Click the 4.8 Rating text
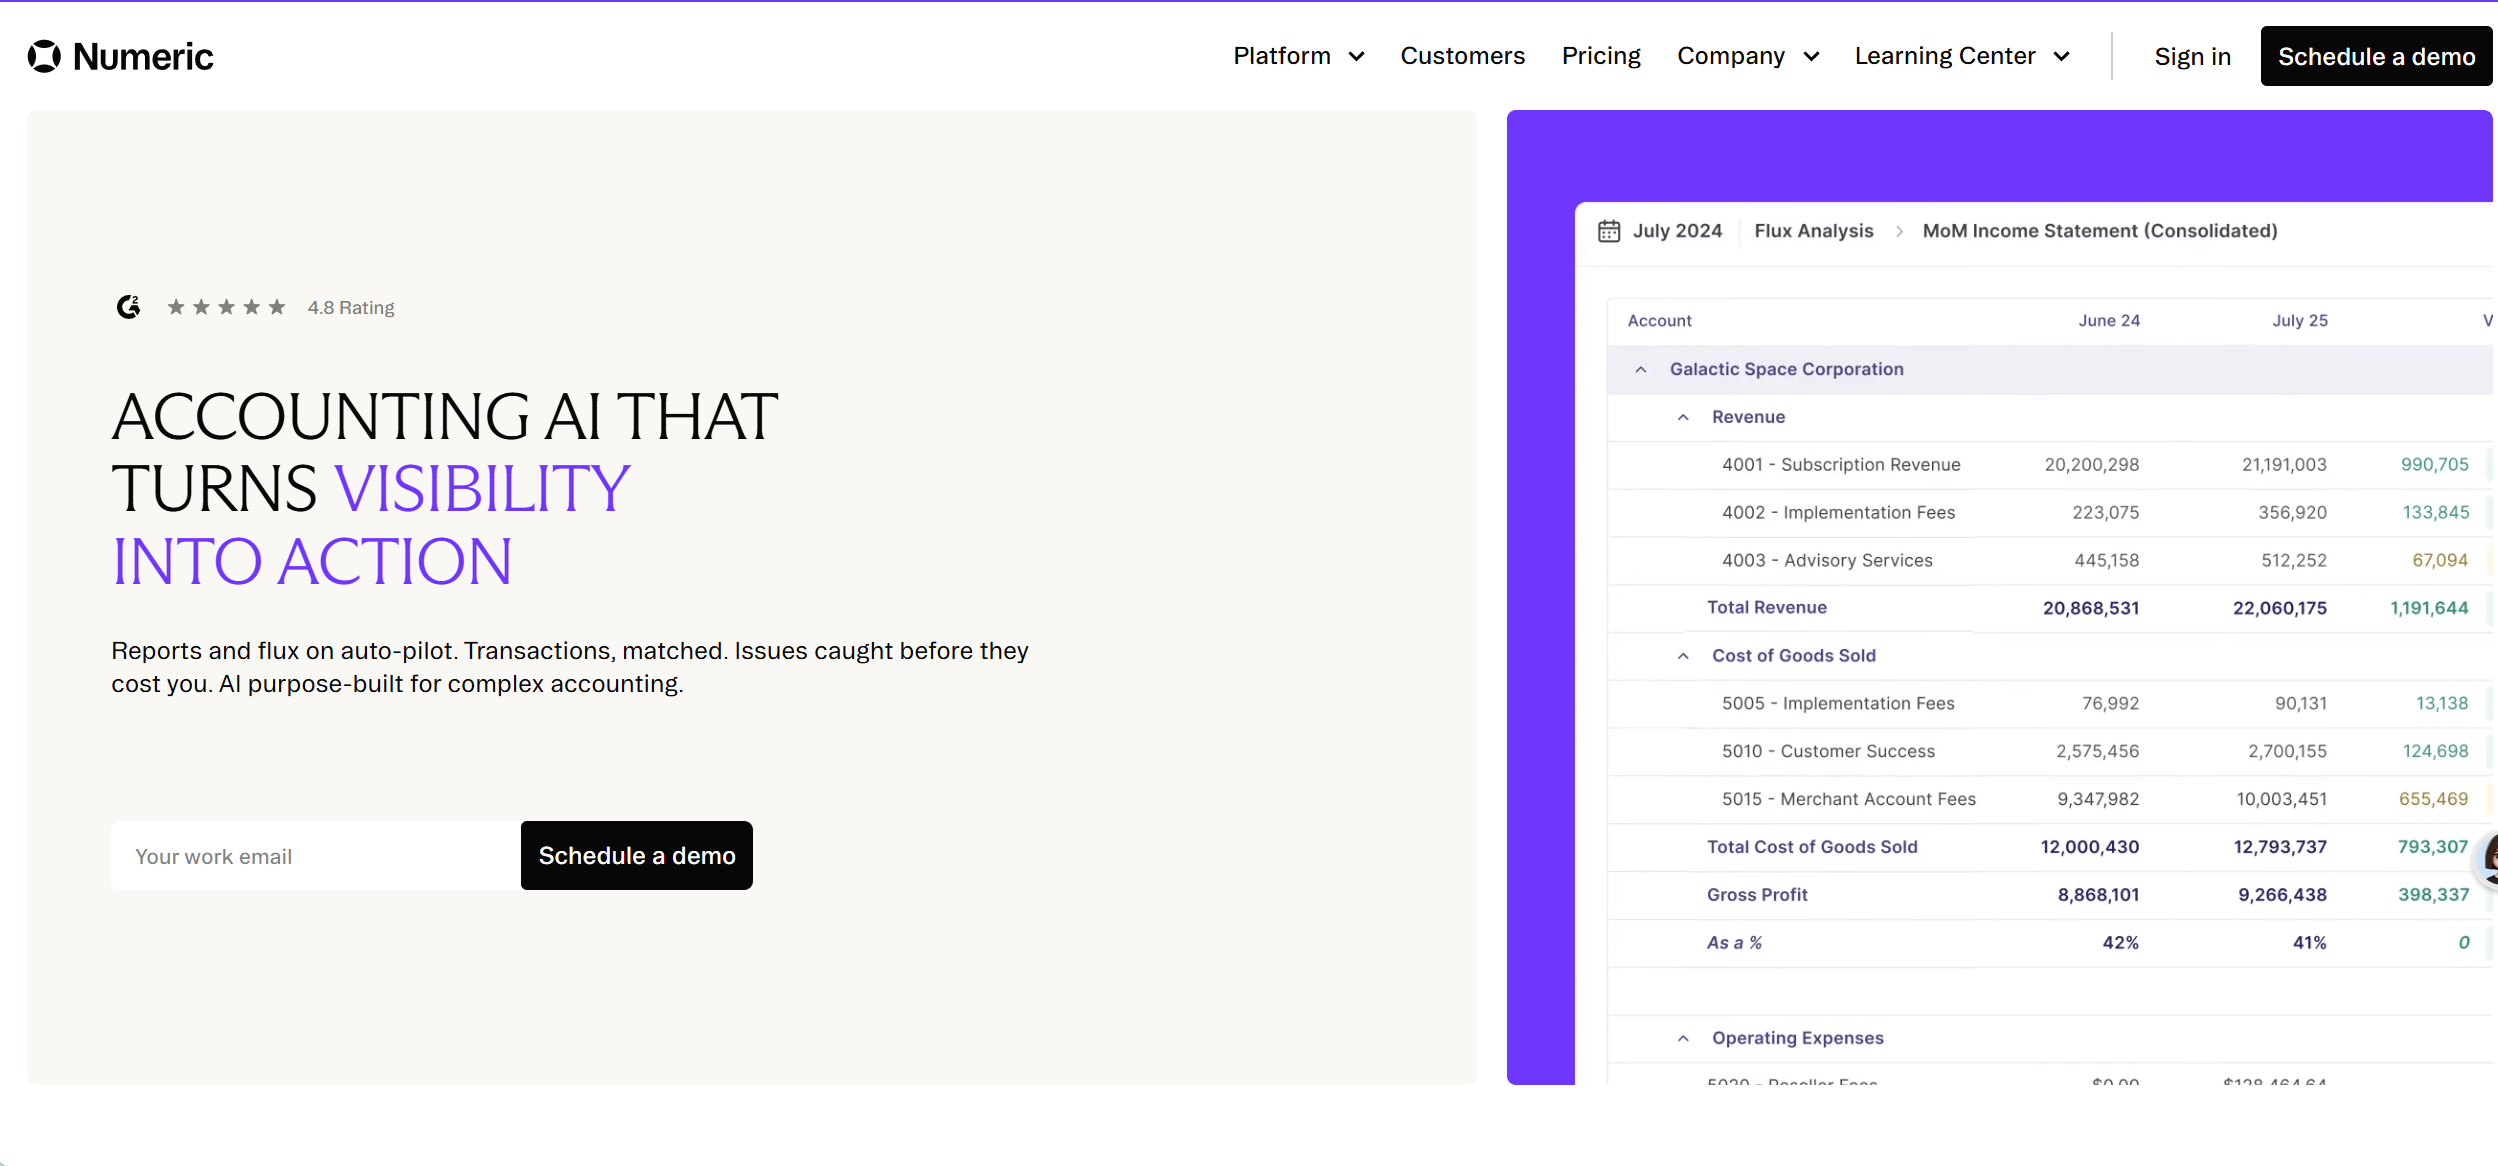The image size is (2498, 1166). click(351, 308)
